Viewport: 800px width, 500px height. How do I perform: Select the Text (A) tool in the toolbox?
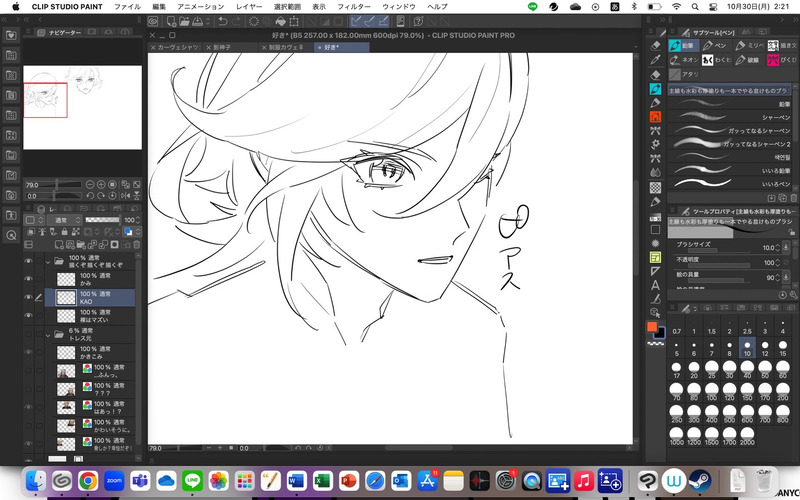(x=655, y=285)
